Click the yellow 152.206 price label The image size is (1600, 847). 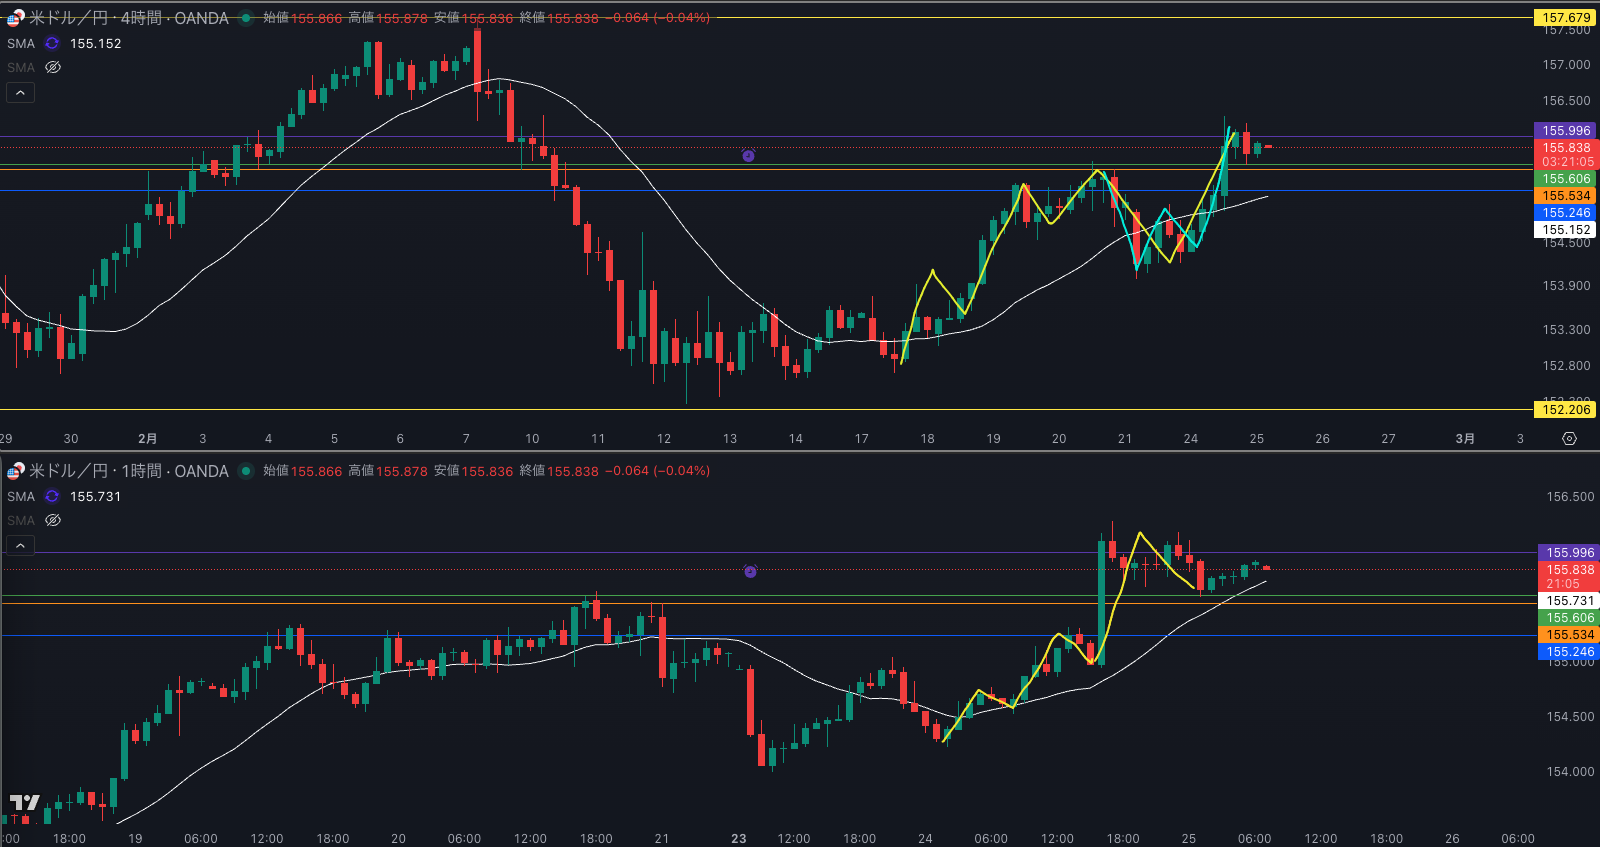[x=1565, y=410]
